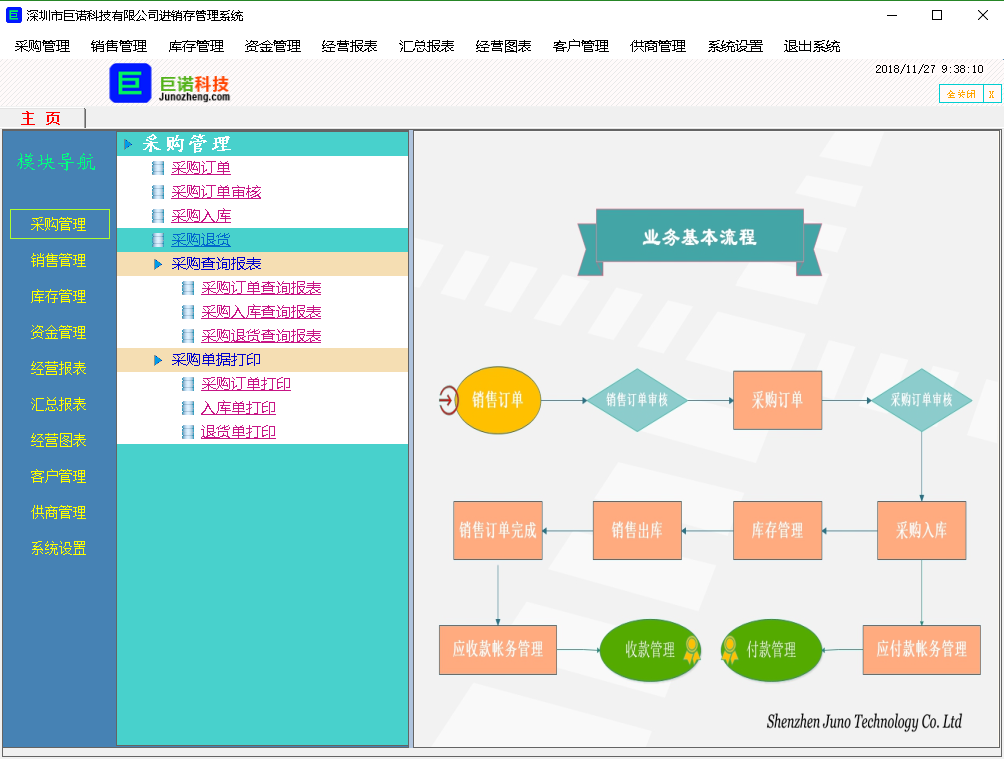
Task: Click the 销售订单审核 diamond in flowchart
Action: pyautogui.click(x=637, y=400)
